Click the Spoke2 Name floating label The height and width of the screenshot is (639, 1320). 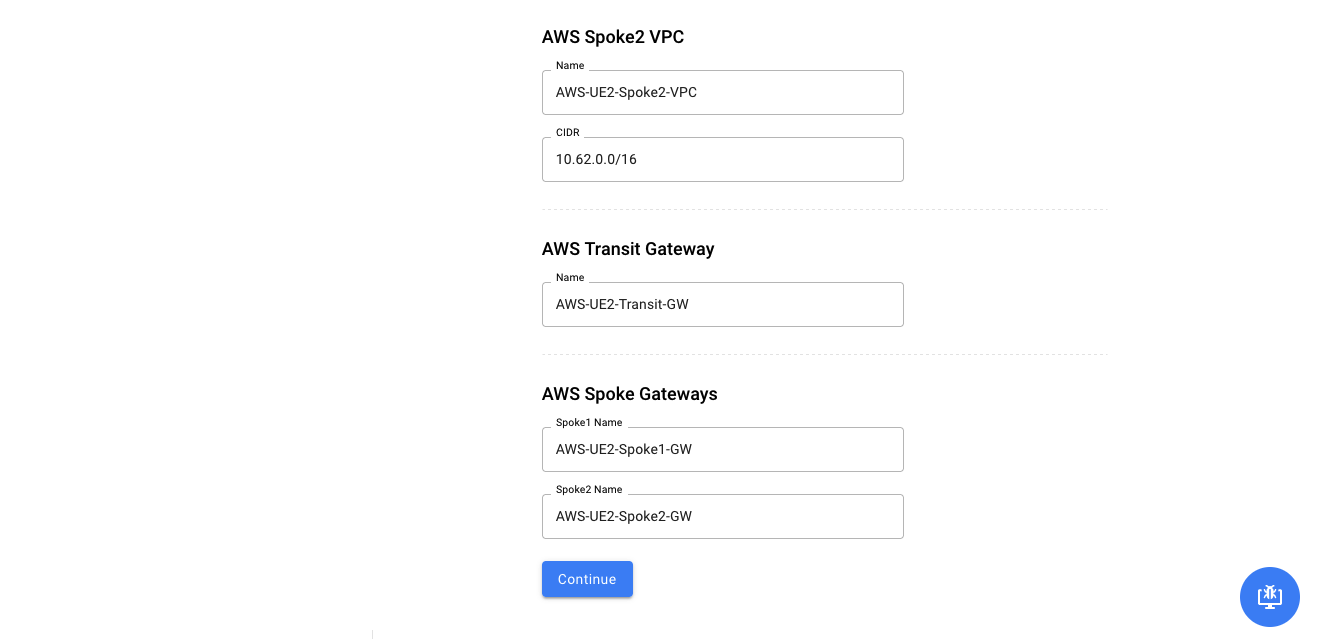tap(589, 490)
